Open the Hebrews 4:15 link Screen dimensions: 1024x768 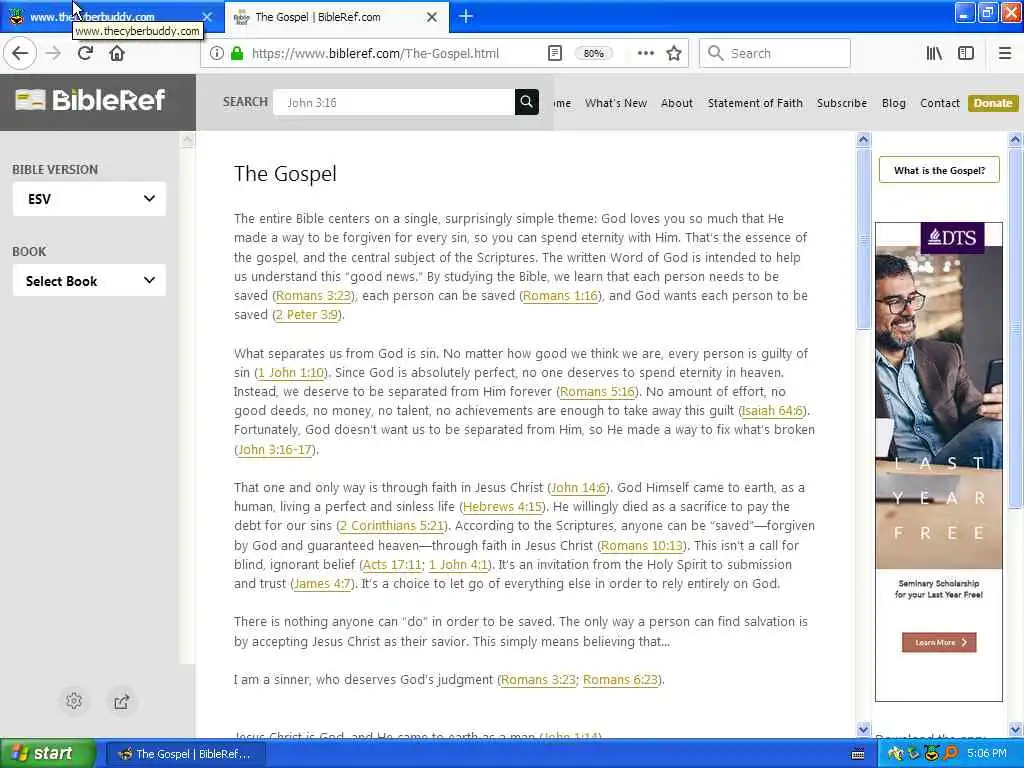tap(502, 507)
